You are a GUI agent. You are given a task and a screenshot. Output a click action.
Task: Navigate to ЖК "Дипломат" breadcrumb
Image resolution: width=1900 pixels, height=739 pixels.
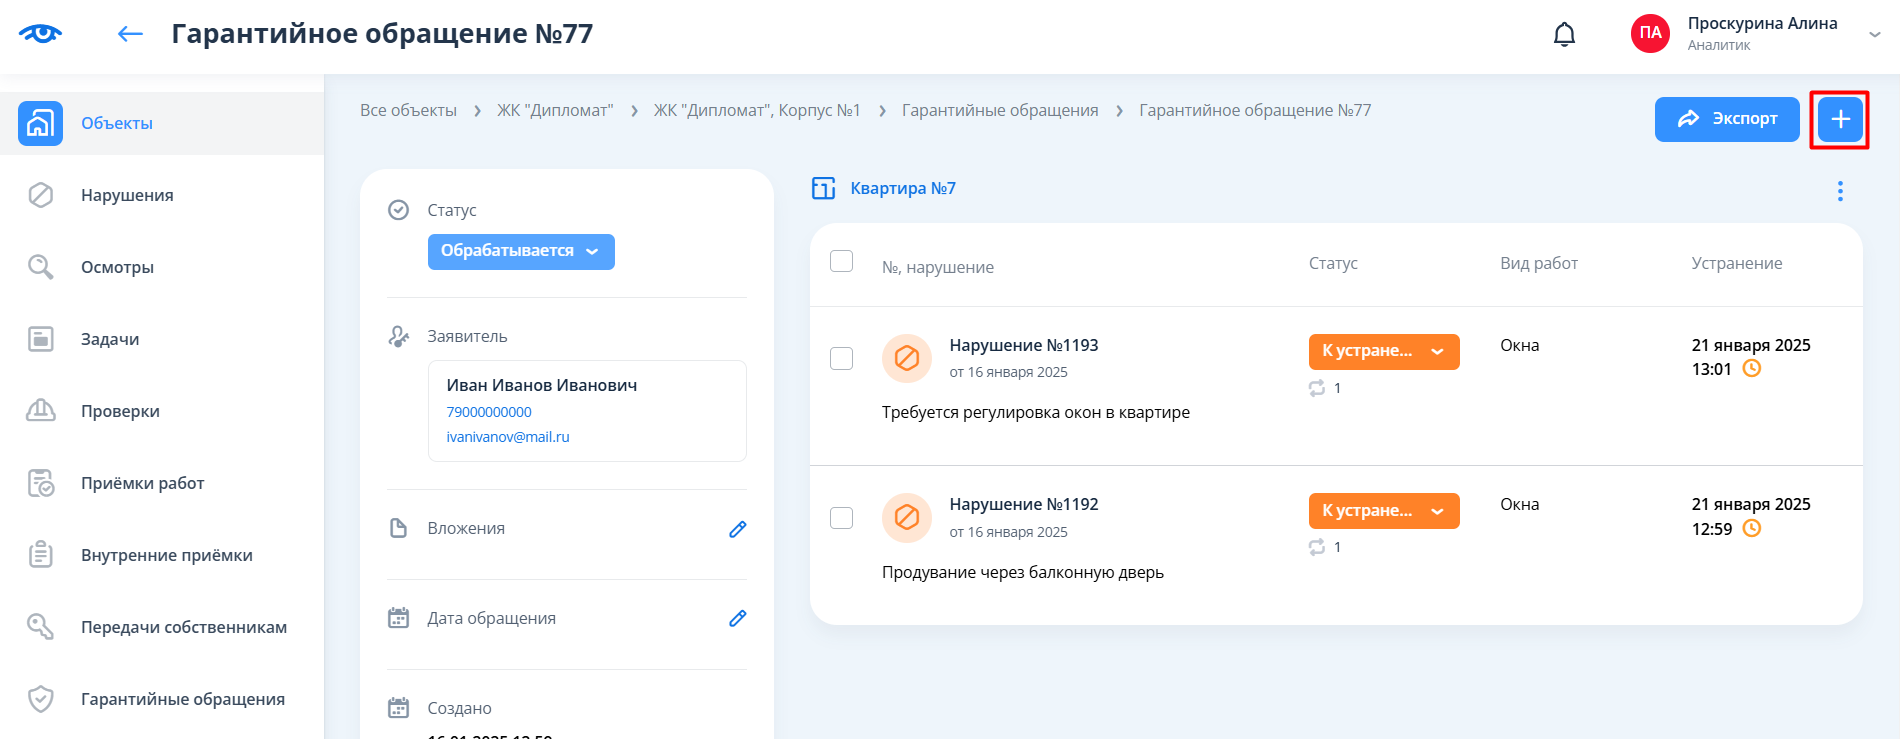click(x=555, y=110)
